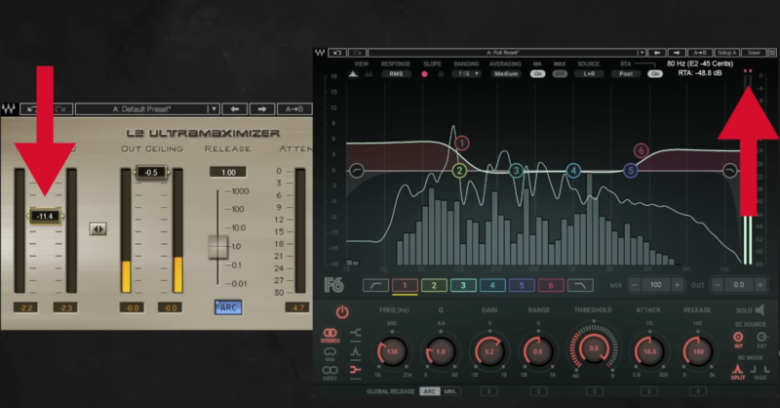Select the F6 RTA filled spectrum view icon

click(x=353, y=74)
